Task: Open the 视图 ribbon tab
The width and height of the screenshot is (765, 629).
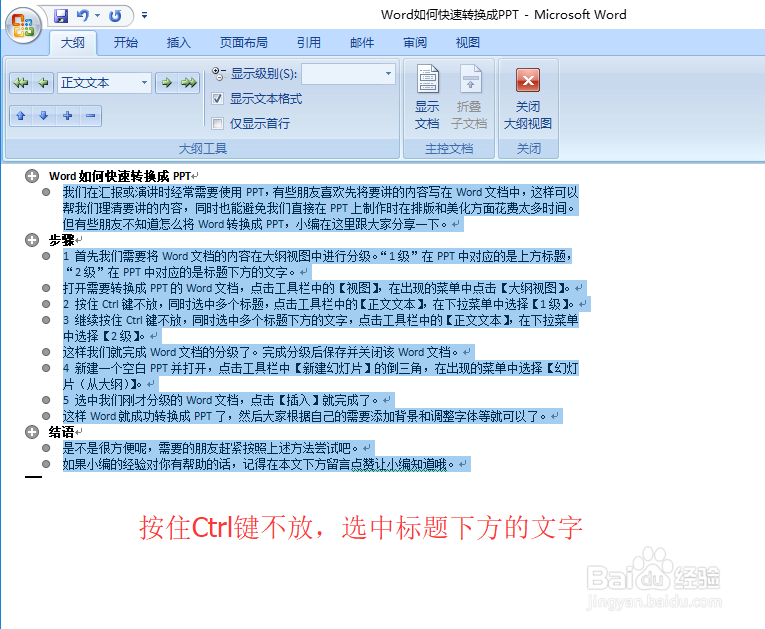Action: click(x=468, y=43)
